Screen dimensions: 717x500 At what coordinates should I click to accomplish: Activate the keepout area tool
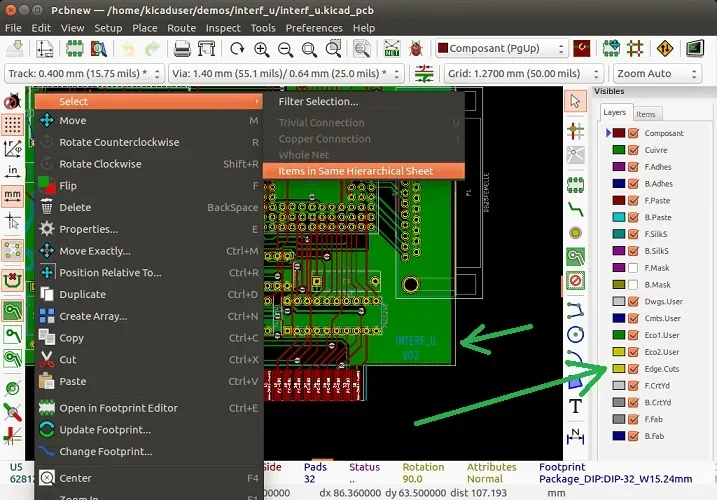pos(576,281)
